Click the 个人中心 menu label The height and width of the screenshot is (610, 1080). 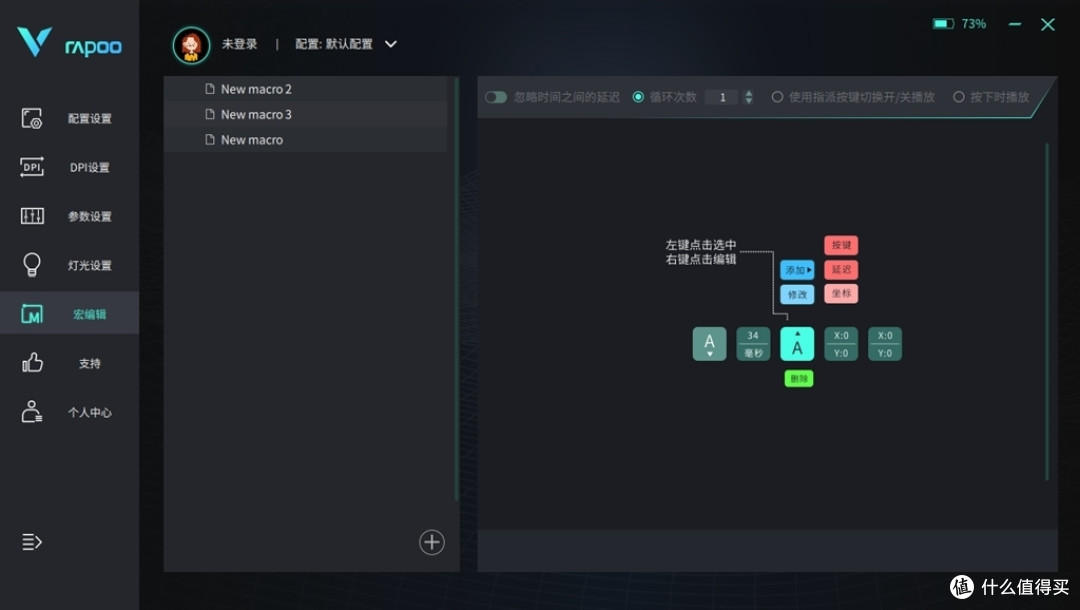tap(90, 412)
